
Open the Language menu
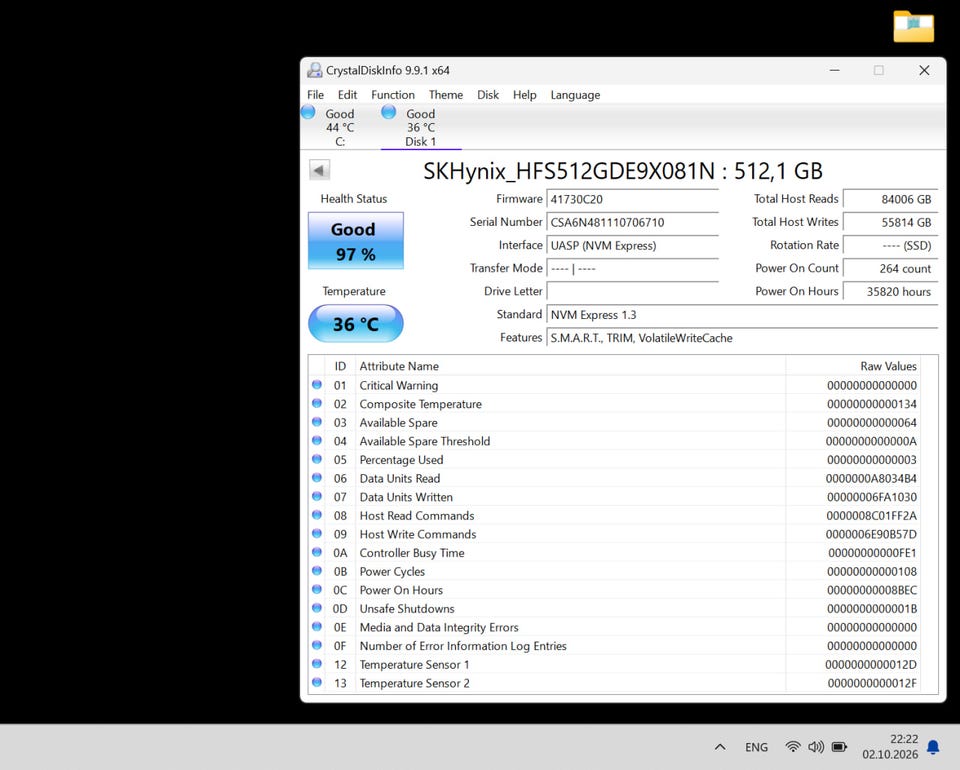(575, 95)
